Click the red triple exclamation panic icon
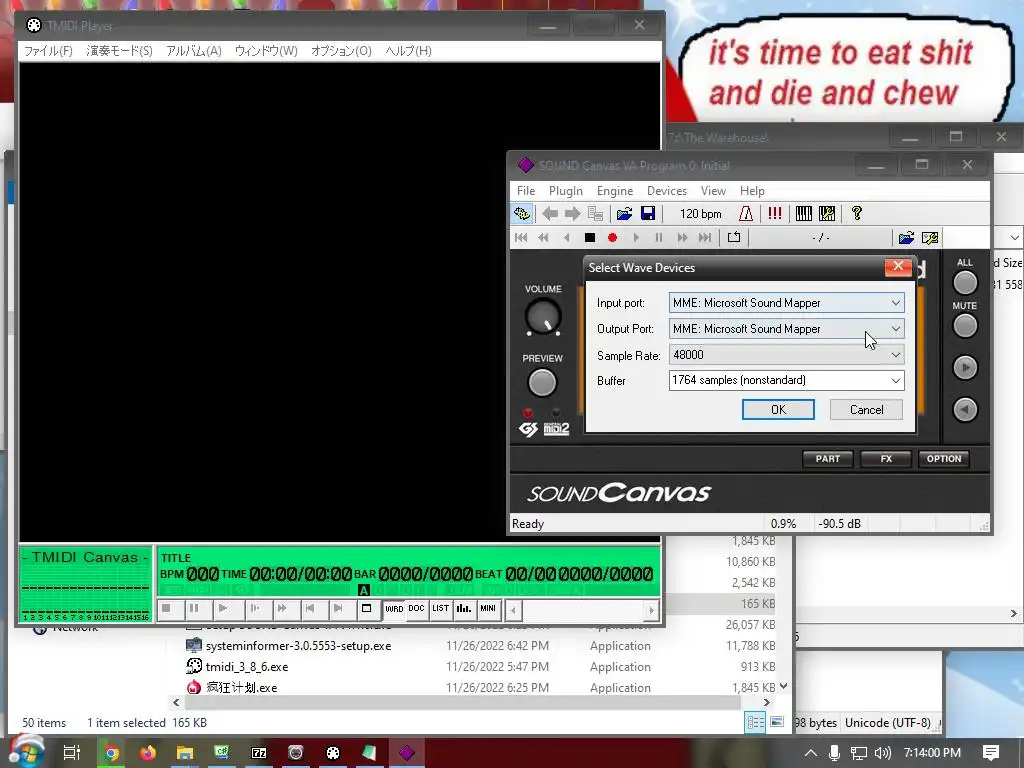The height and width of the screenshot is (768, 1024). click(x=775, y=214)
